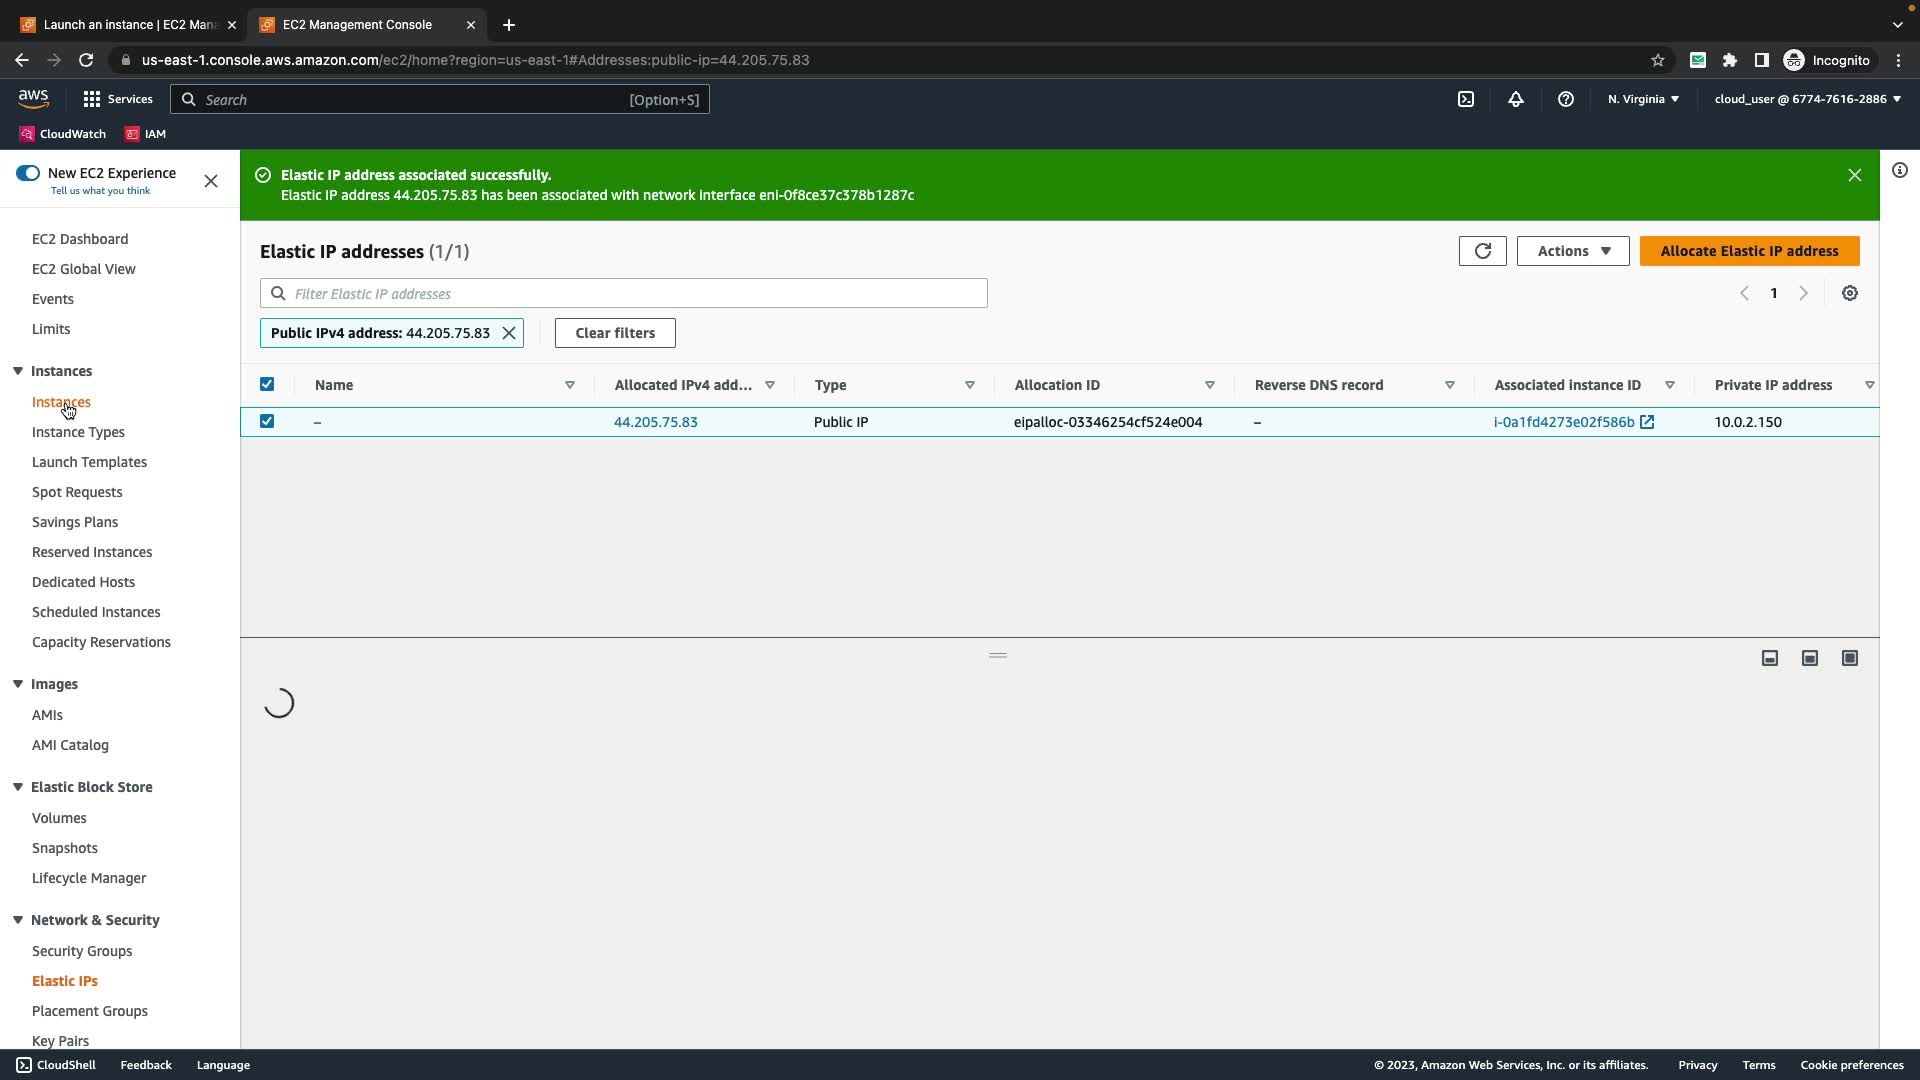Open AWS CloudShell icon in top bar
This screenshot has height=1080, width=1920.
coord(1466,99)
